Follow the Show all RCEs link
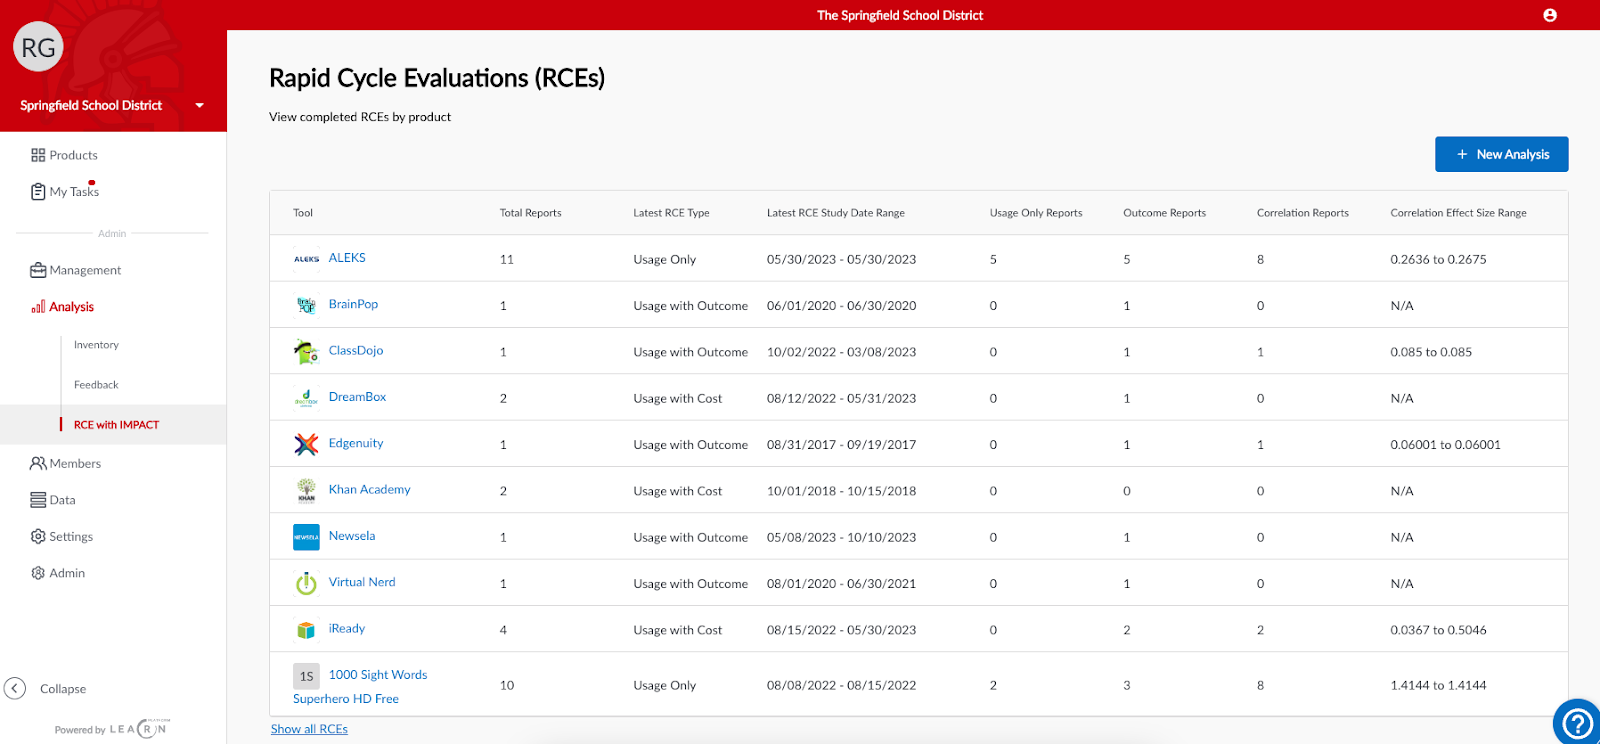The image size is (1600, 744). click(309, 729)
